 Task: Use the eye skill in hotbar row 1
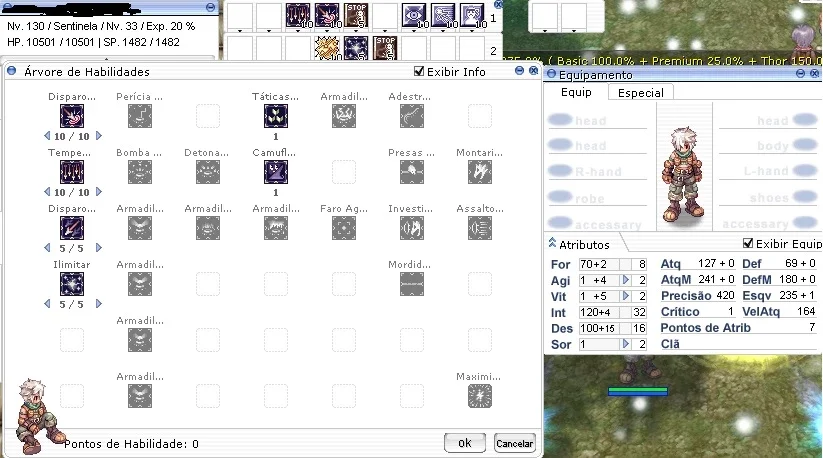click(414, 15)
